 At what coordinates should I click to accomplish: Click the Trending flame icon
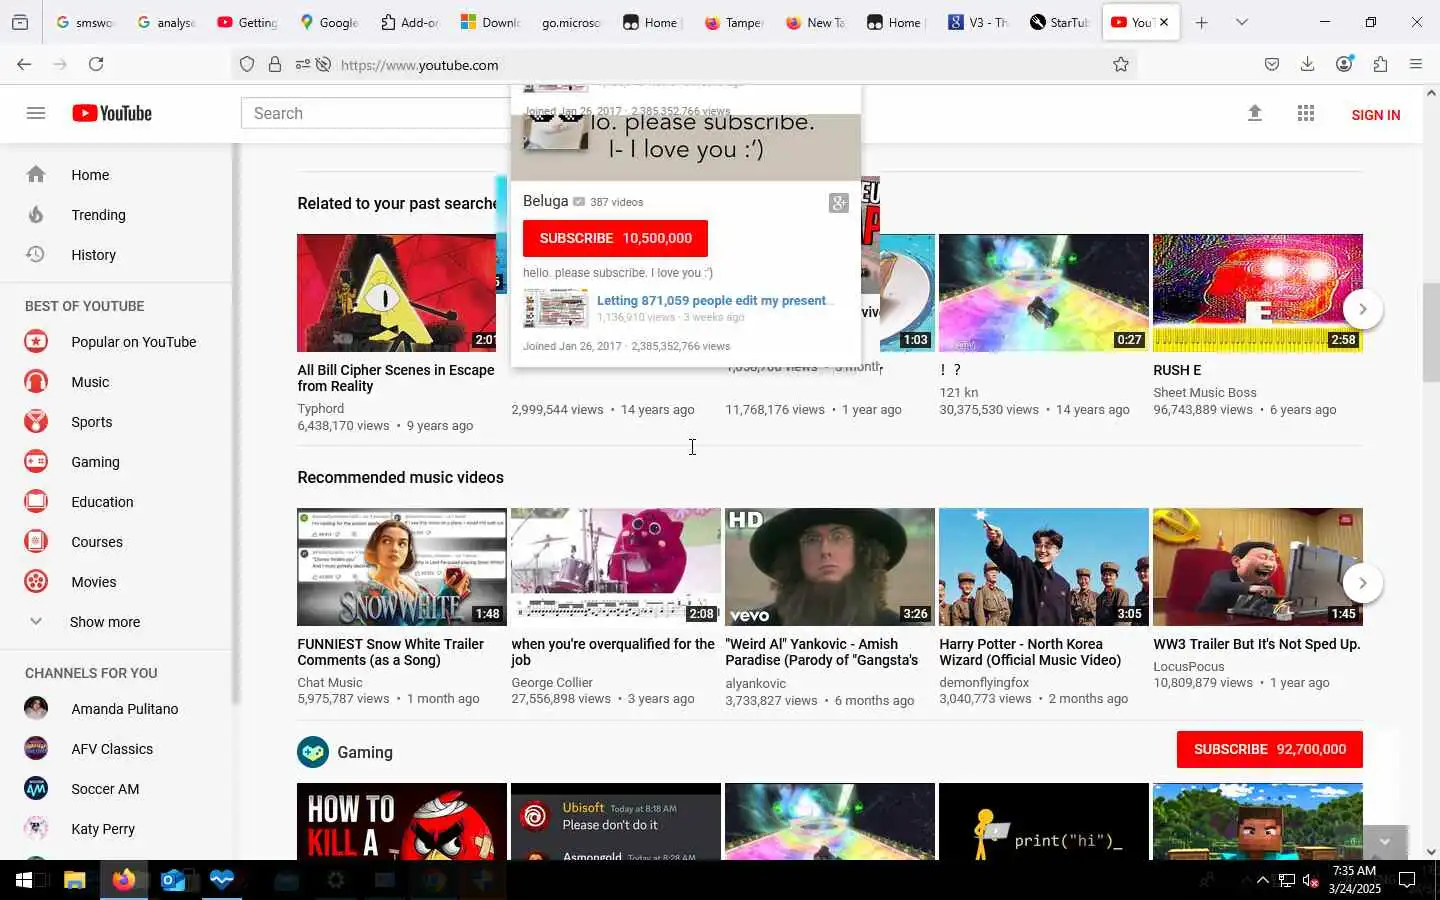[x=36, y=215]
